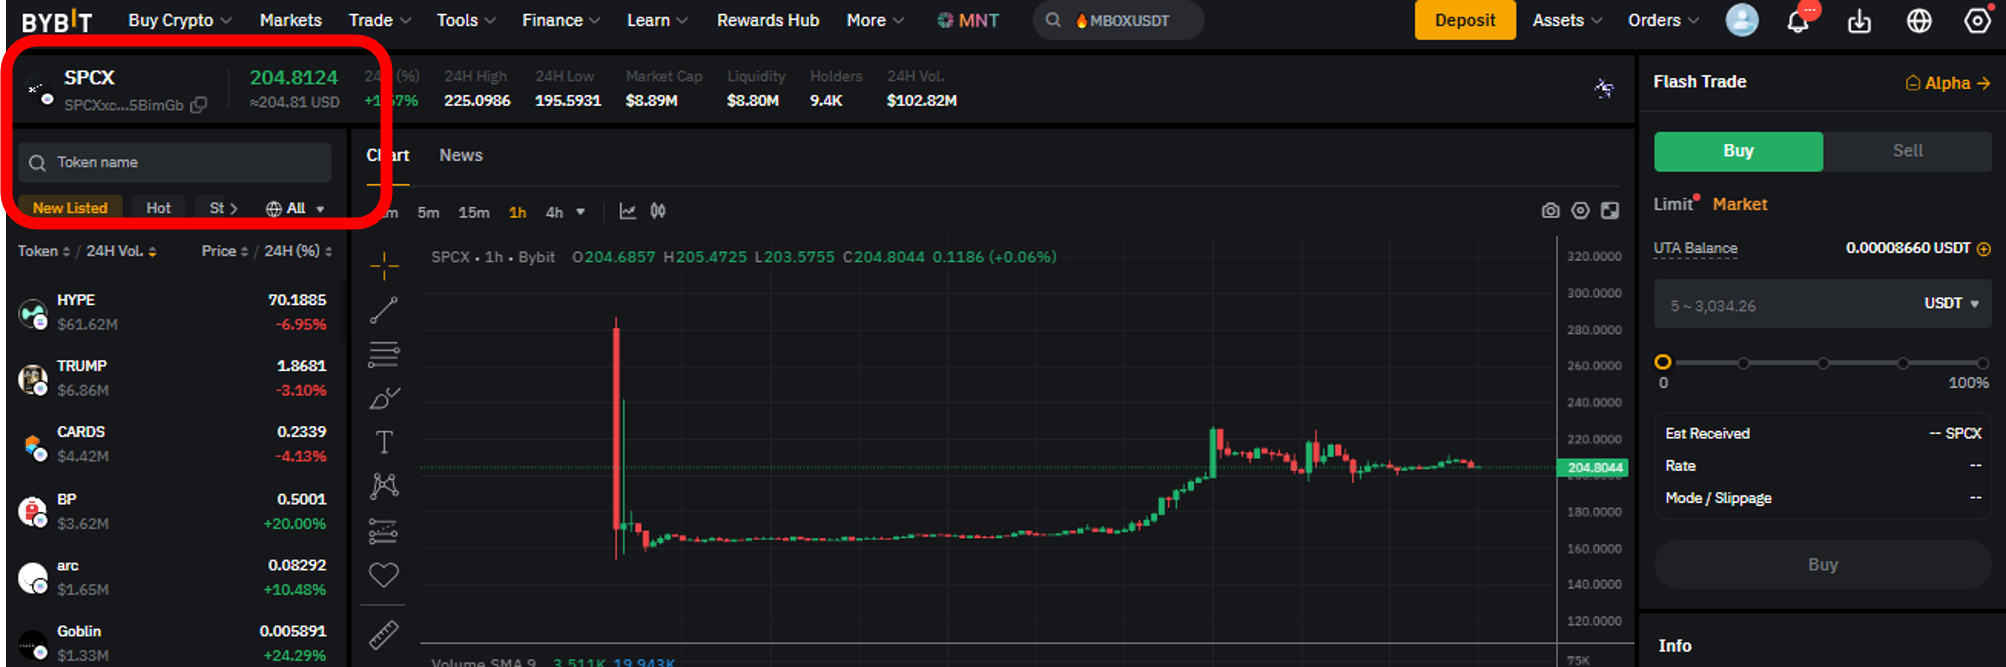Expand the More menu

click(x=875, y=20)
